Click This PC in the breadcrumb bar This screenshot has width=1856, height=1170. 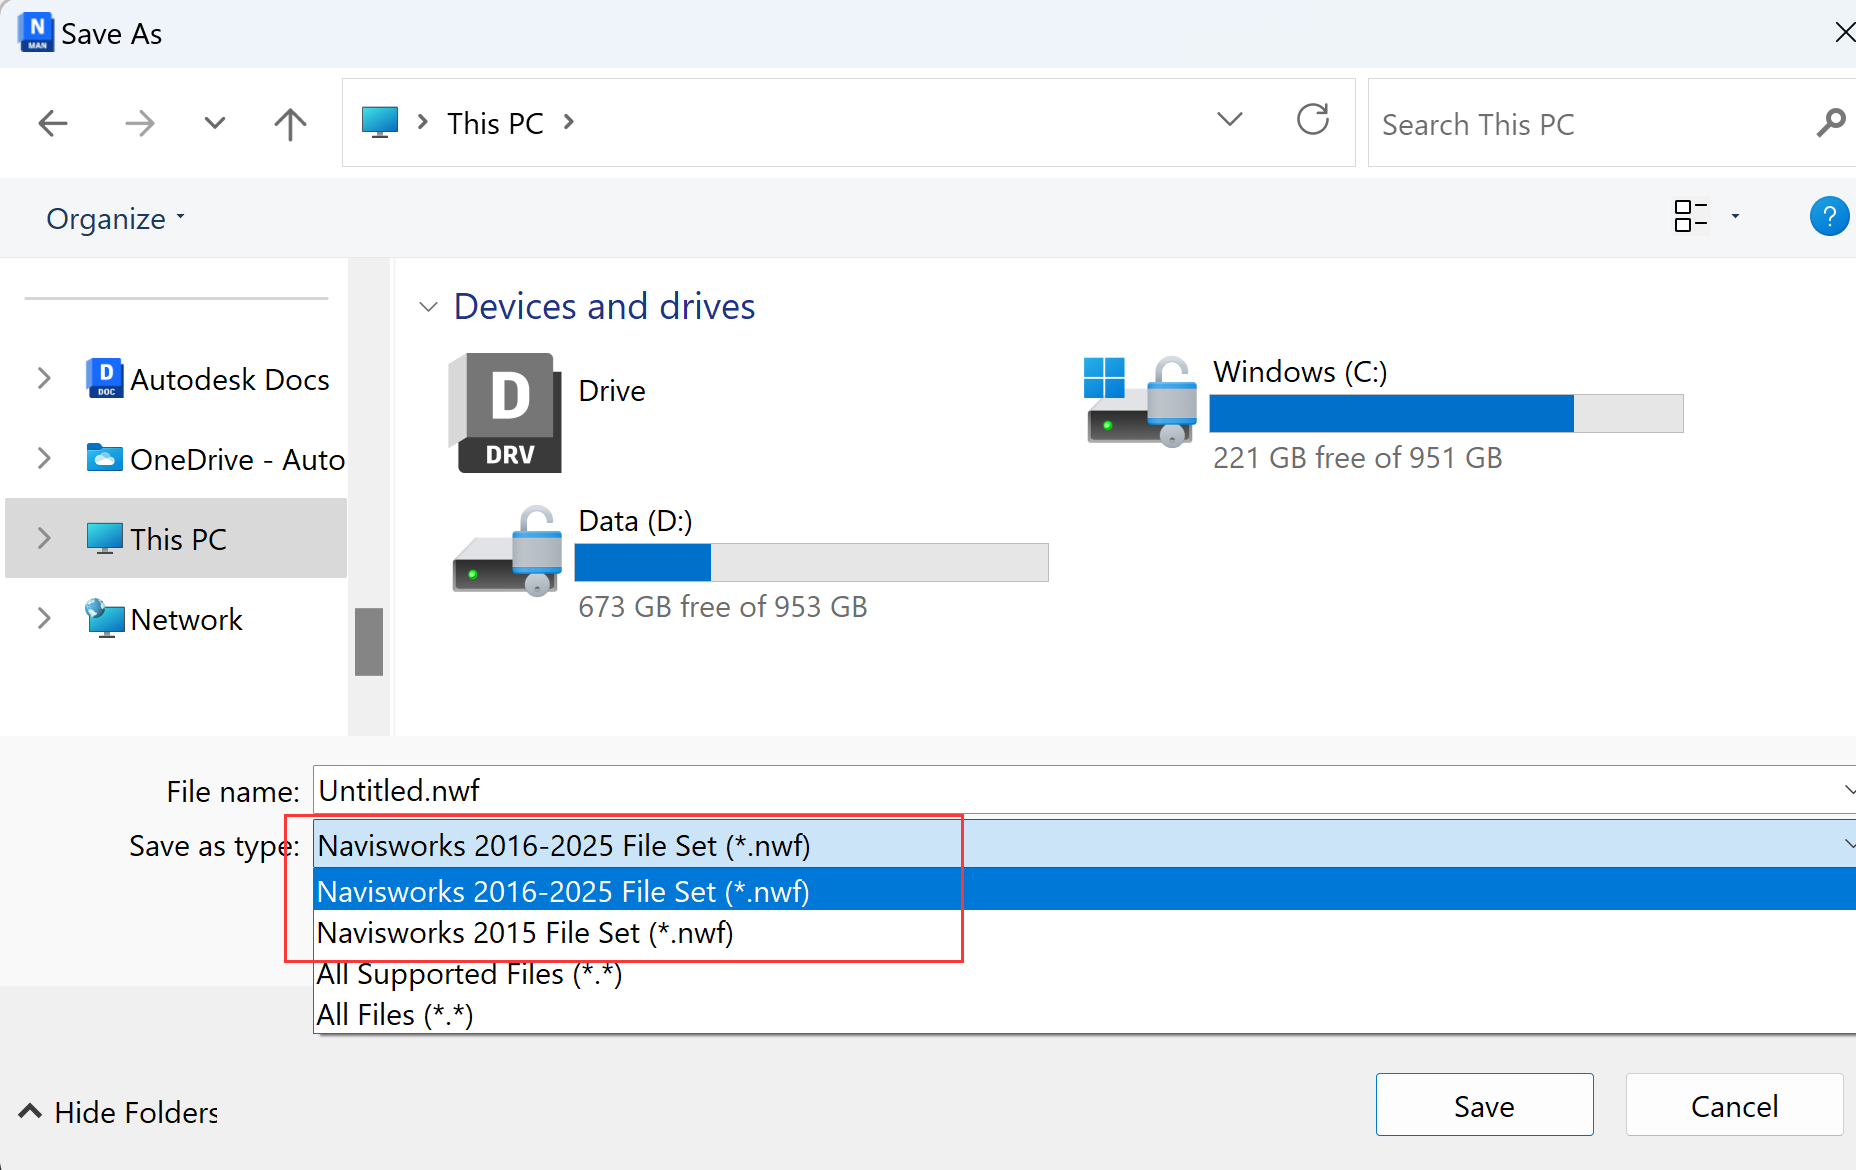click(x=495, y=122)
